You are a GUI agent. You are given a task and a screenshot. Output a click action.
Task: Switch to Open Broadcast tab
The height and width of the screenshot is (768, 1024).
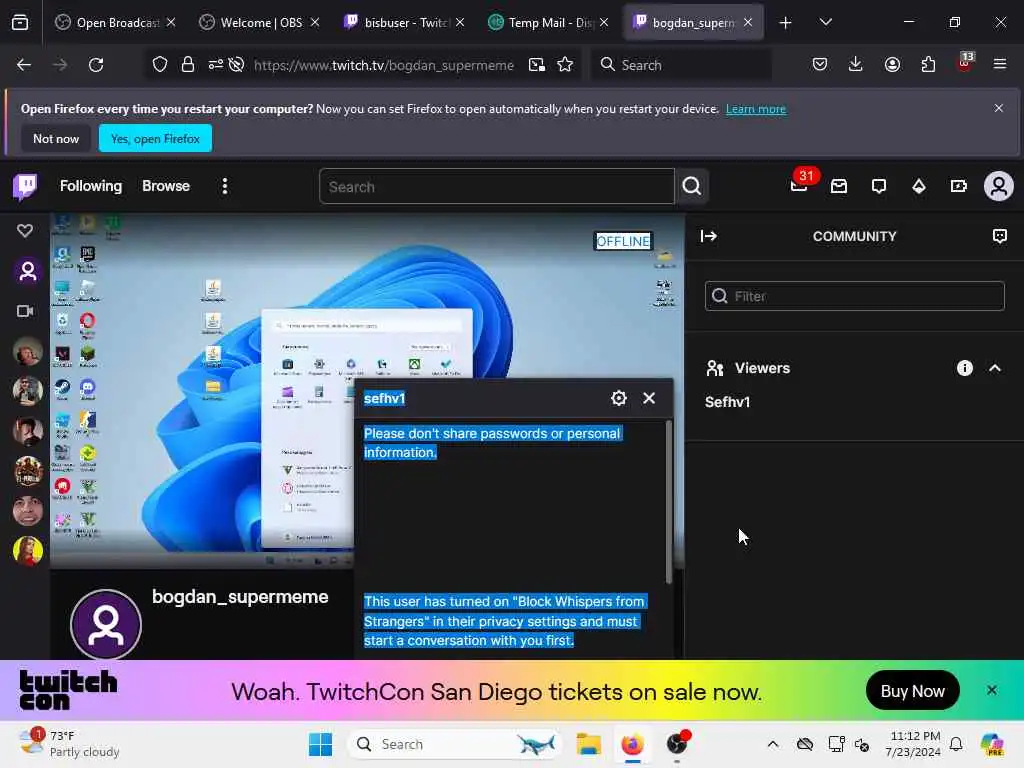[115, 22]
